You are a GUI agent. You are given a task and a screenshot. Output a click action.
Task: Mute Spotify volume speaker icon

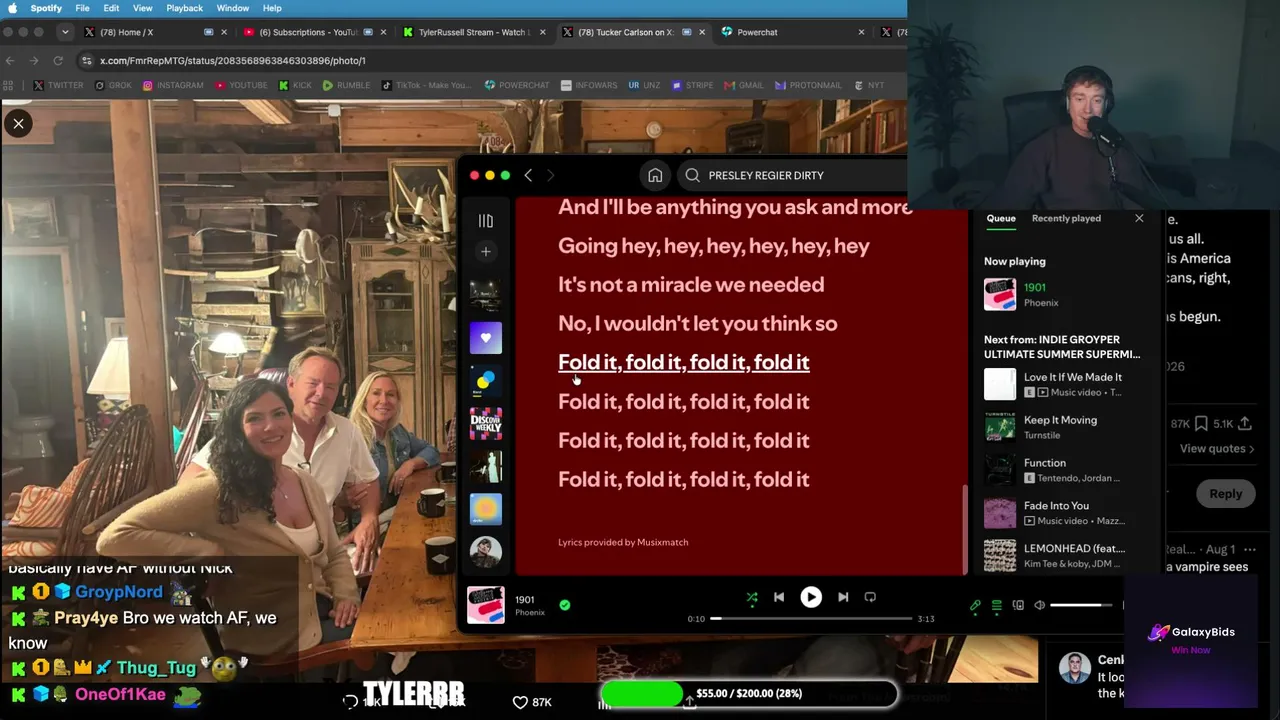(1040, 605)
